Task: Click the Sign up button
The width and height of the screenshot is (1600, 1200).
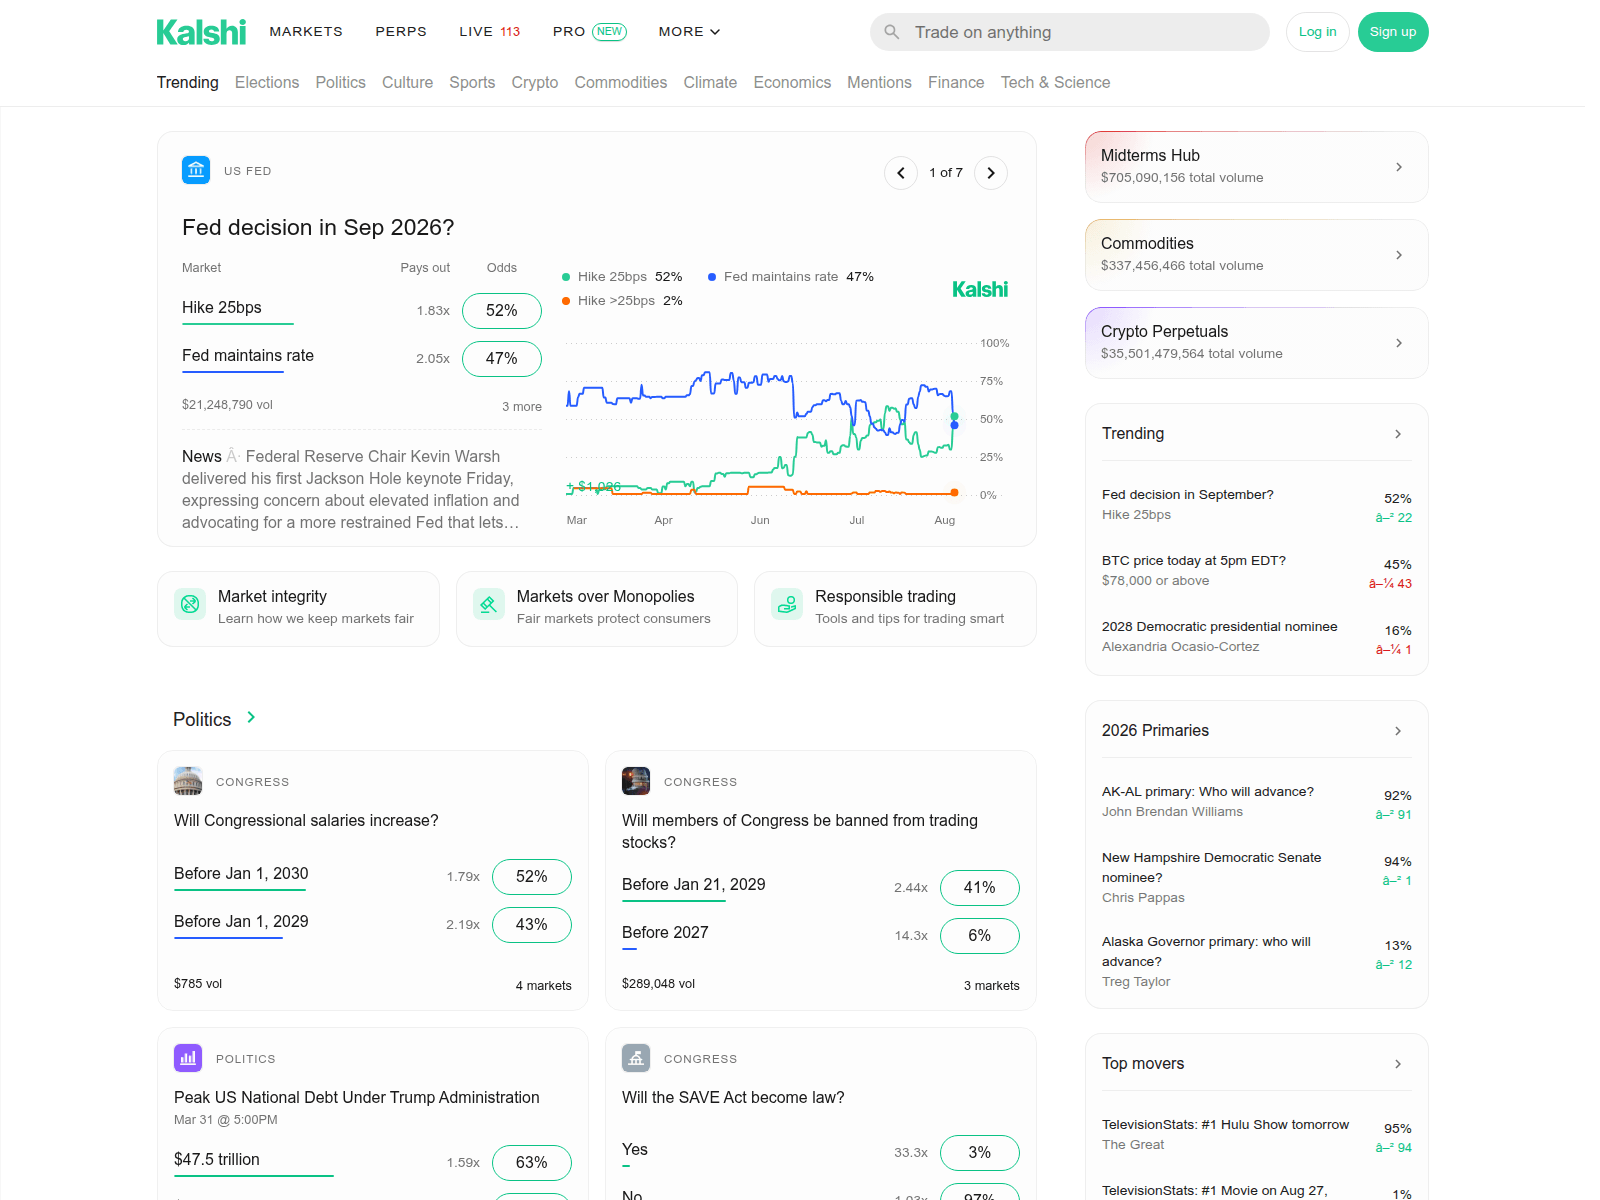Action: [x=1393, y=32]
